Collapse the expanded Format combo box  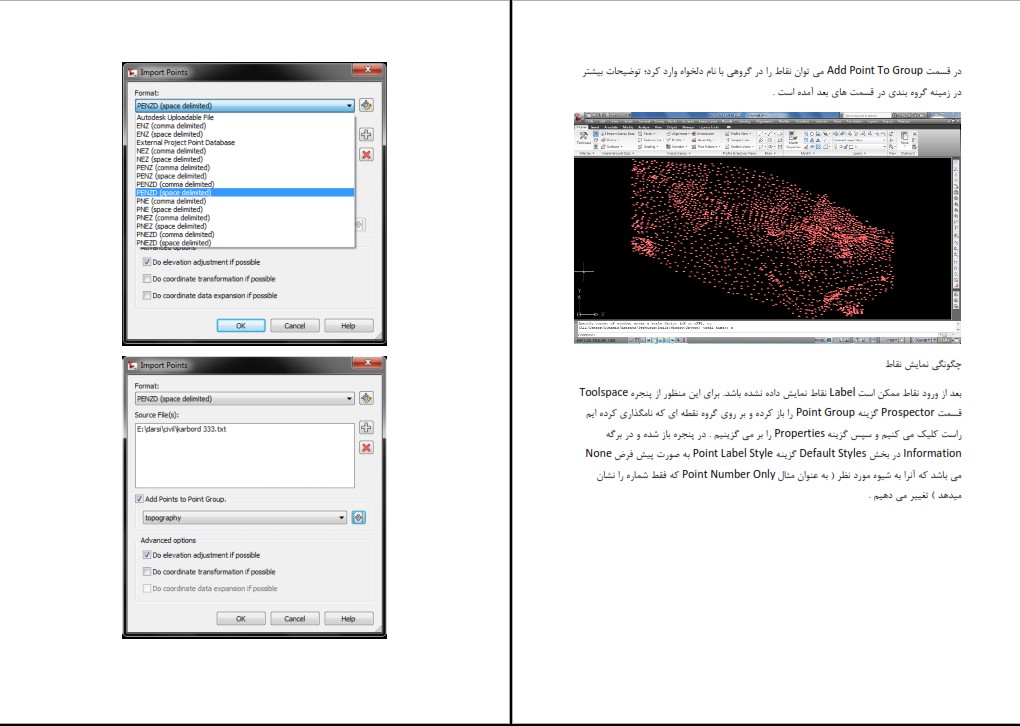245,105
